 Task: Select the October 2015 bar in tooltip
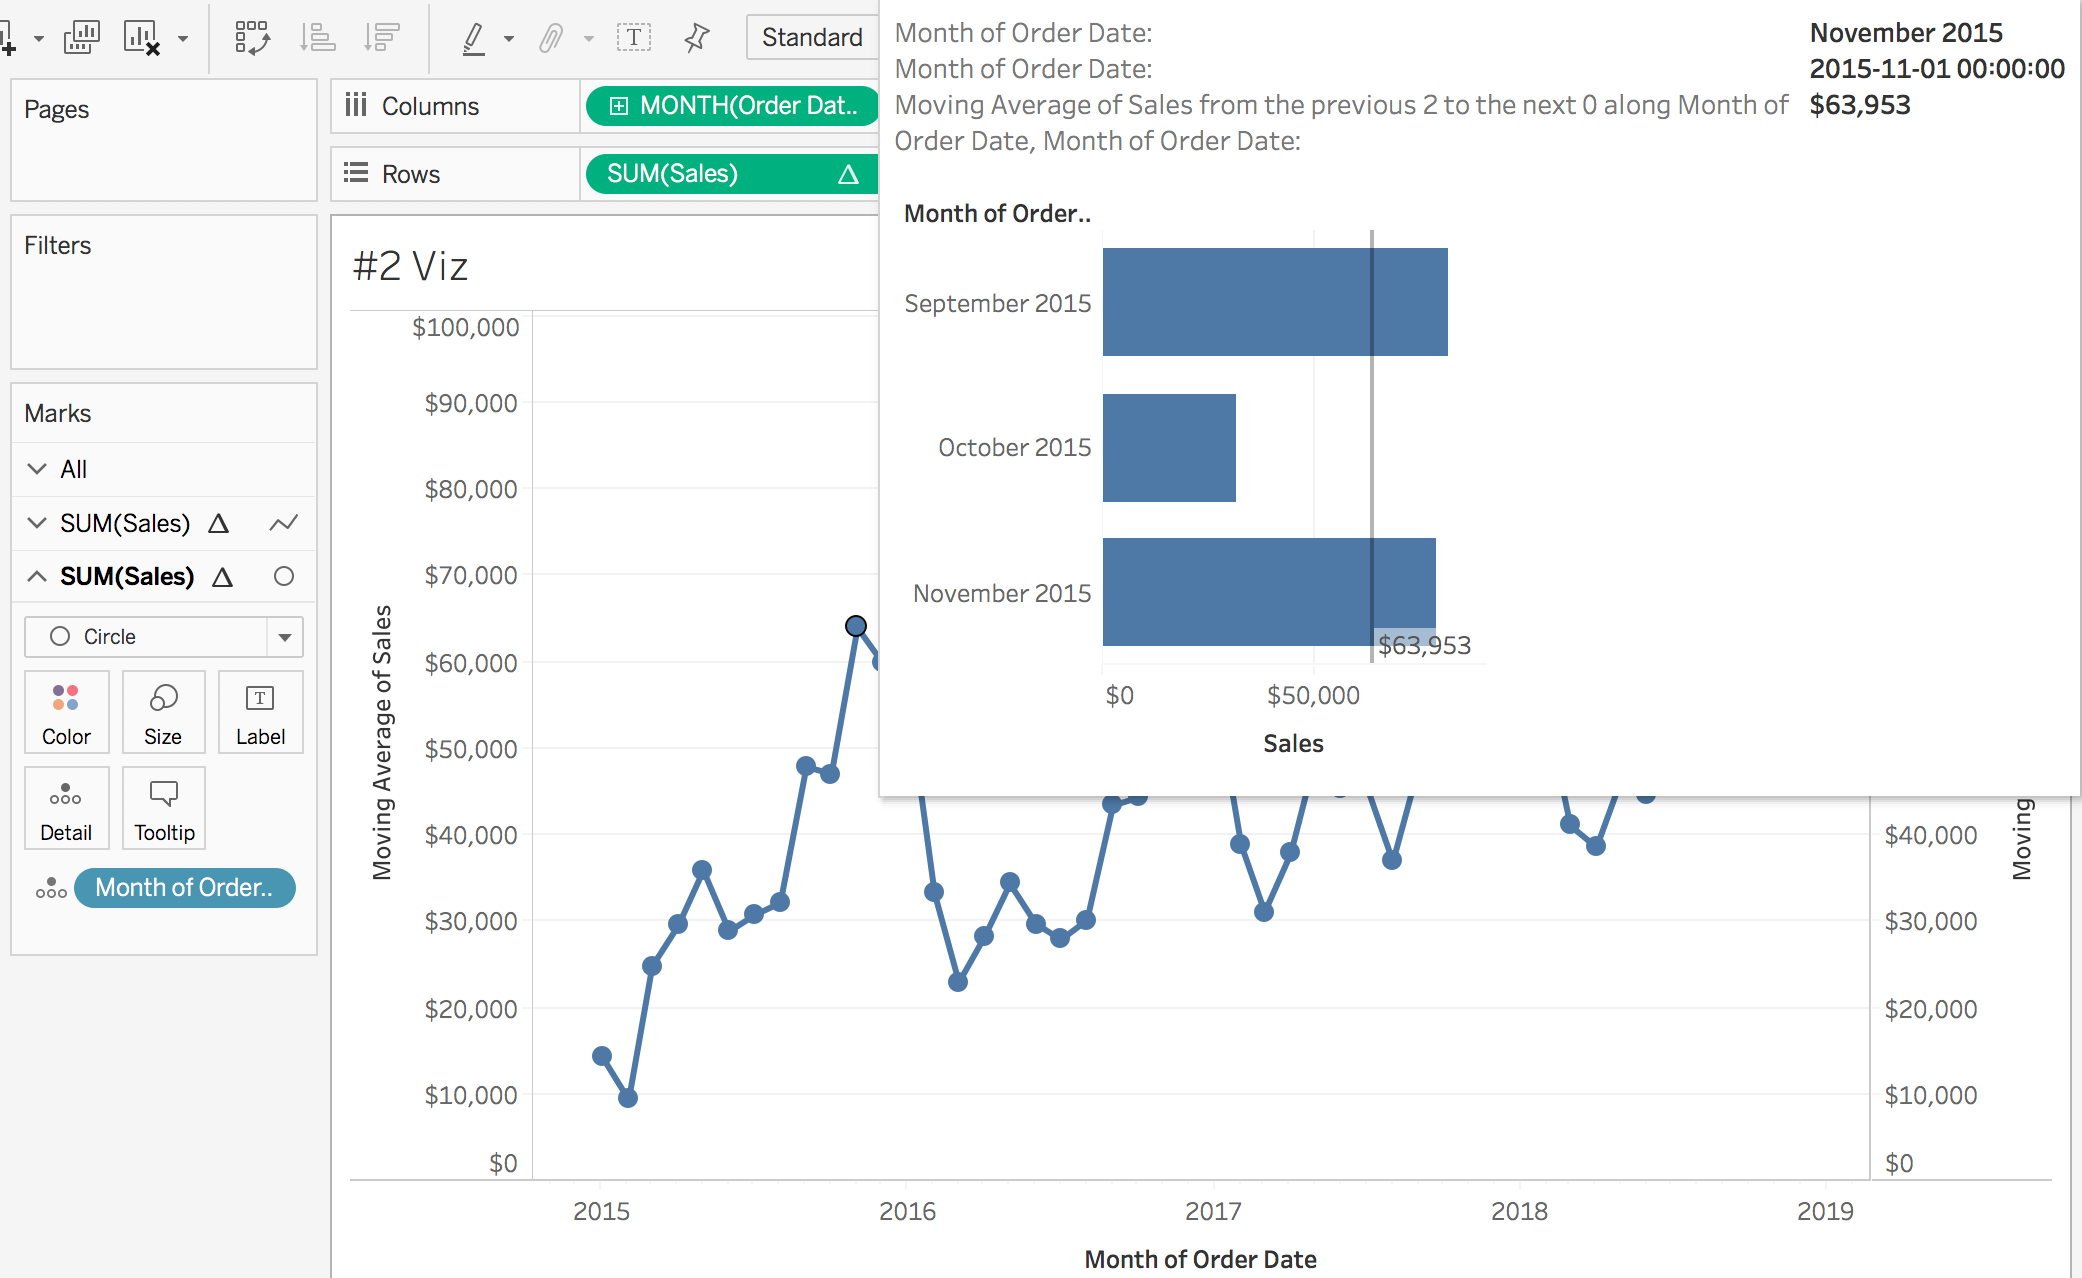tap(1169, 448)
